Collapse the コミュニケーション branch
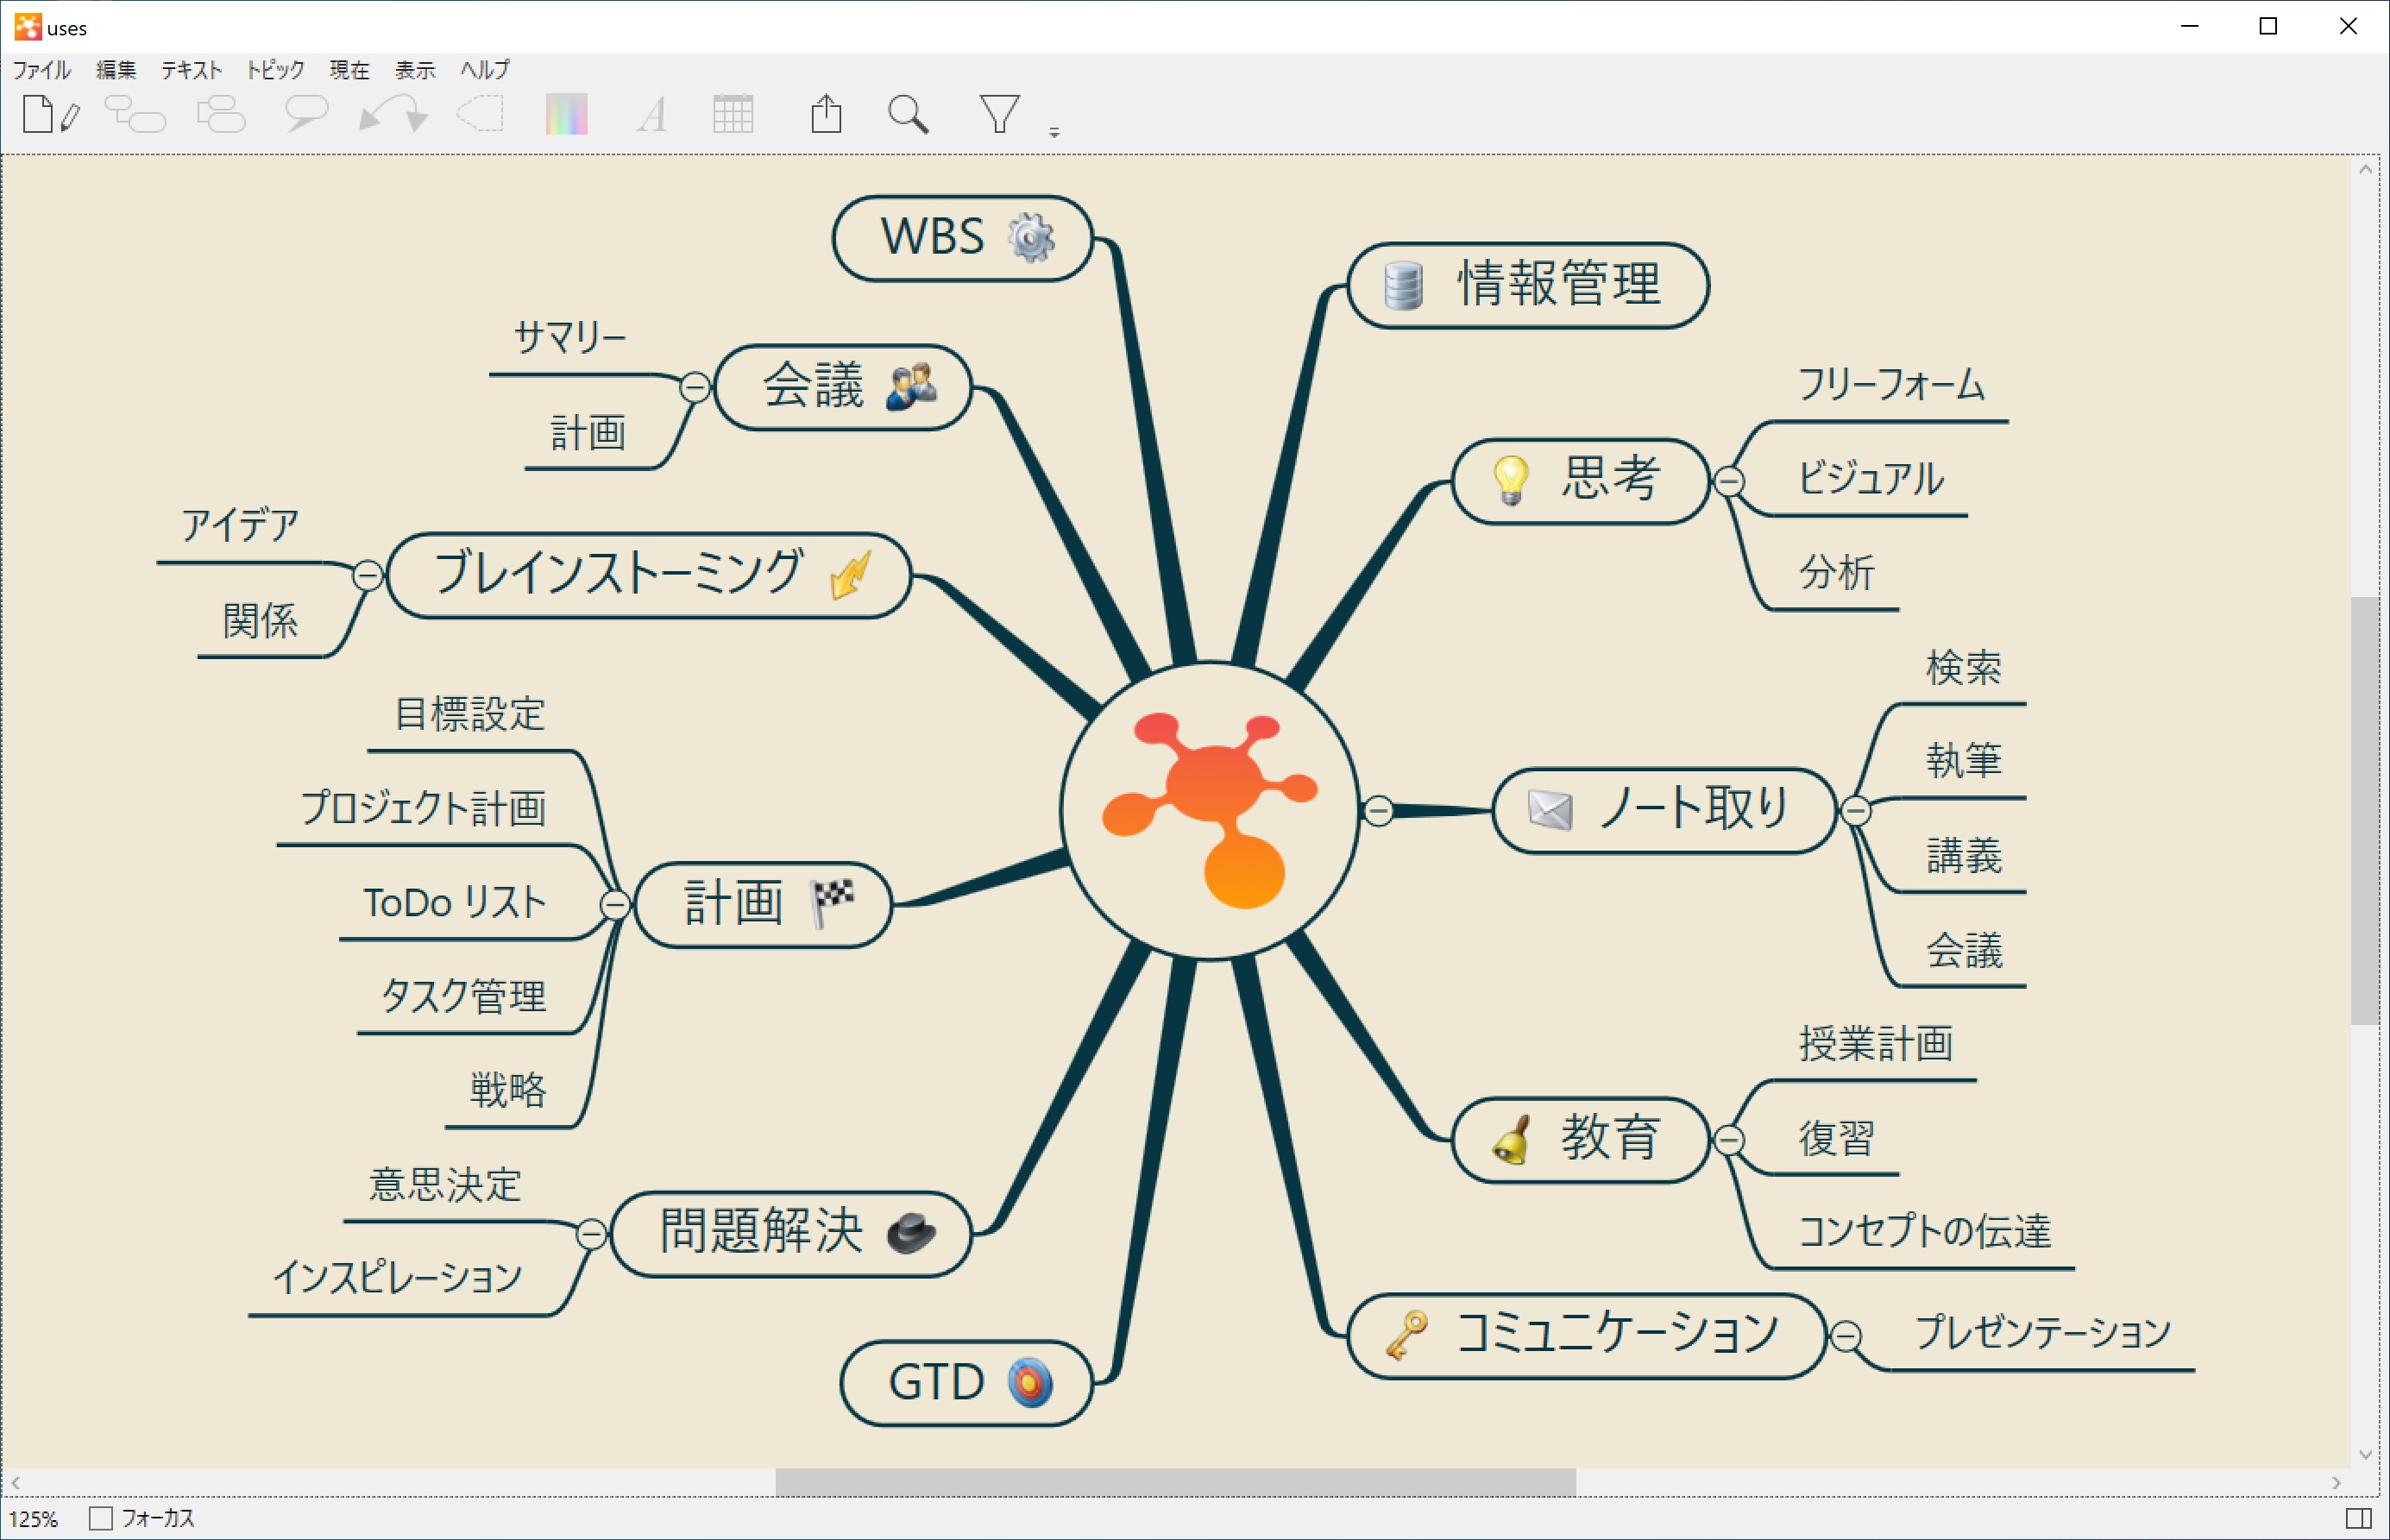 (1846, 1336)
